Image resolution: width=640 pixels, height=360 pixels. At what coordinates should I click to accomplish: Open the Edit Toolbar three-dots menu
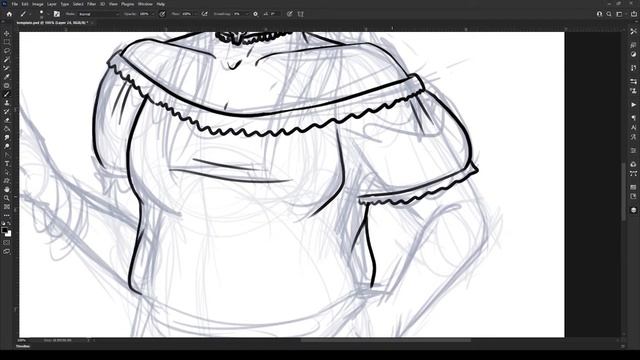[7, 216]
